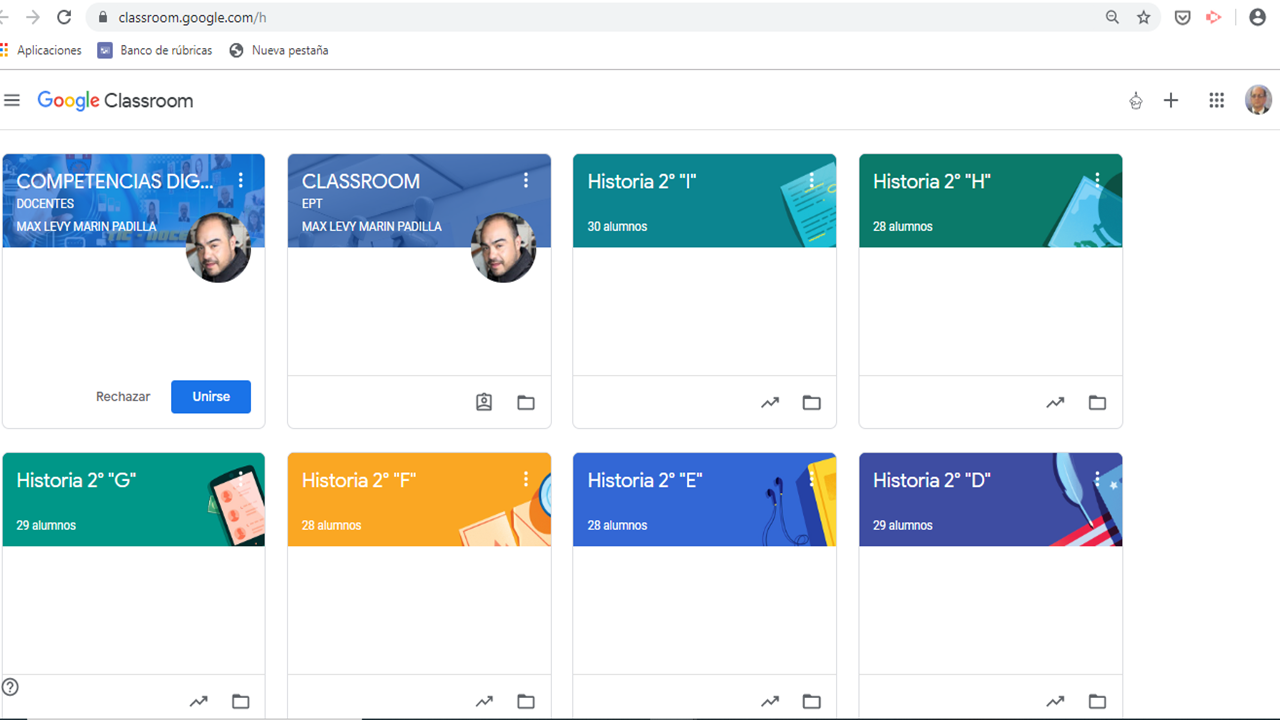Click the help question mark icon
The height and width of the screenshot is (720, 1280).
[10, 687]
